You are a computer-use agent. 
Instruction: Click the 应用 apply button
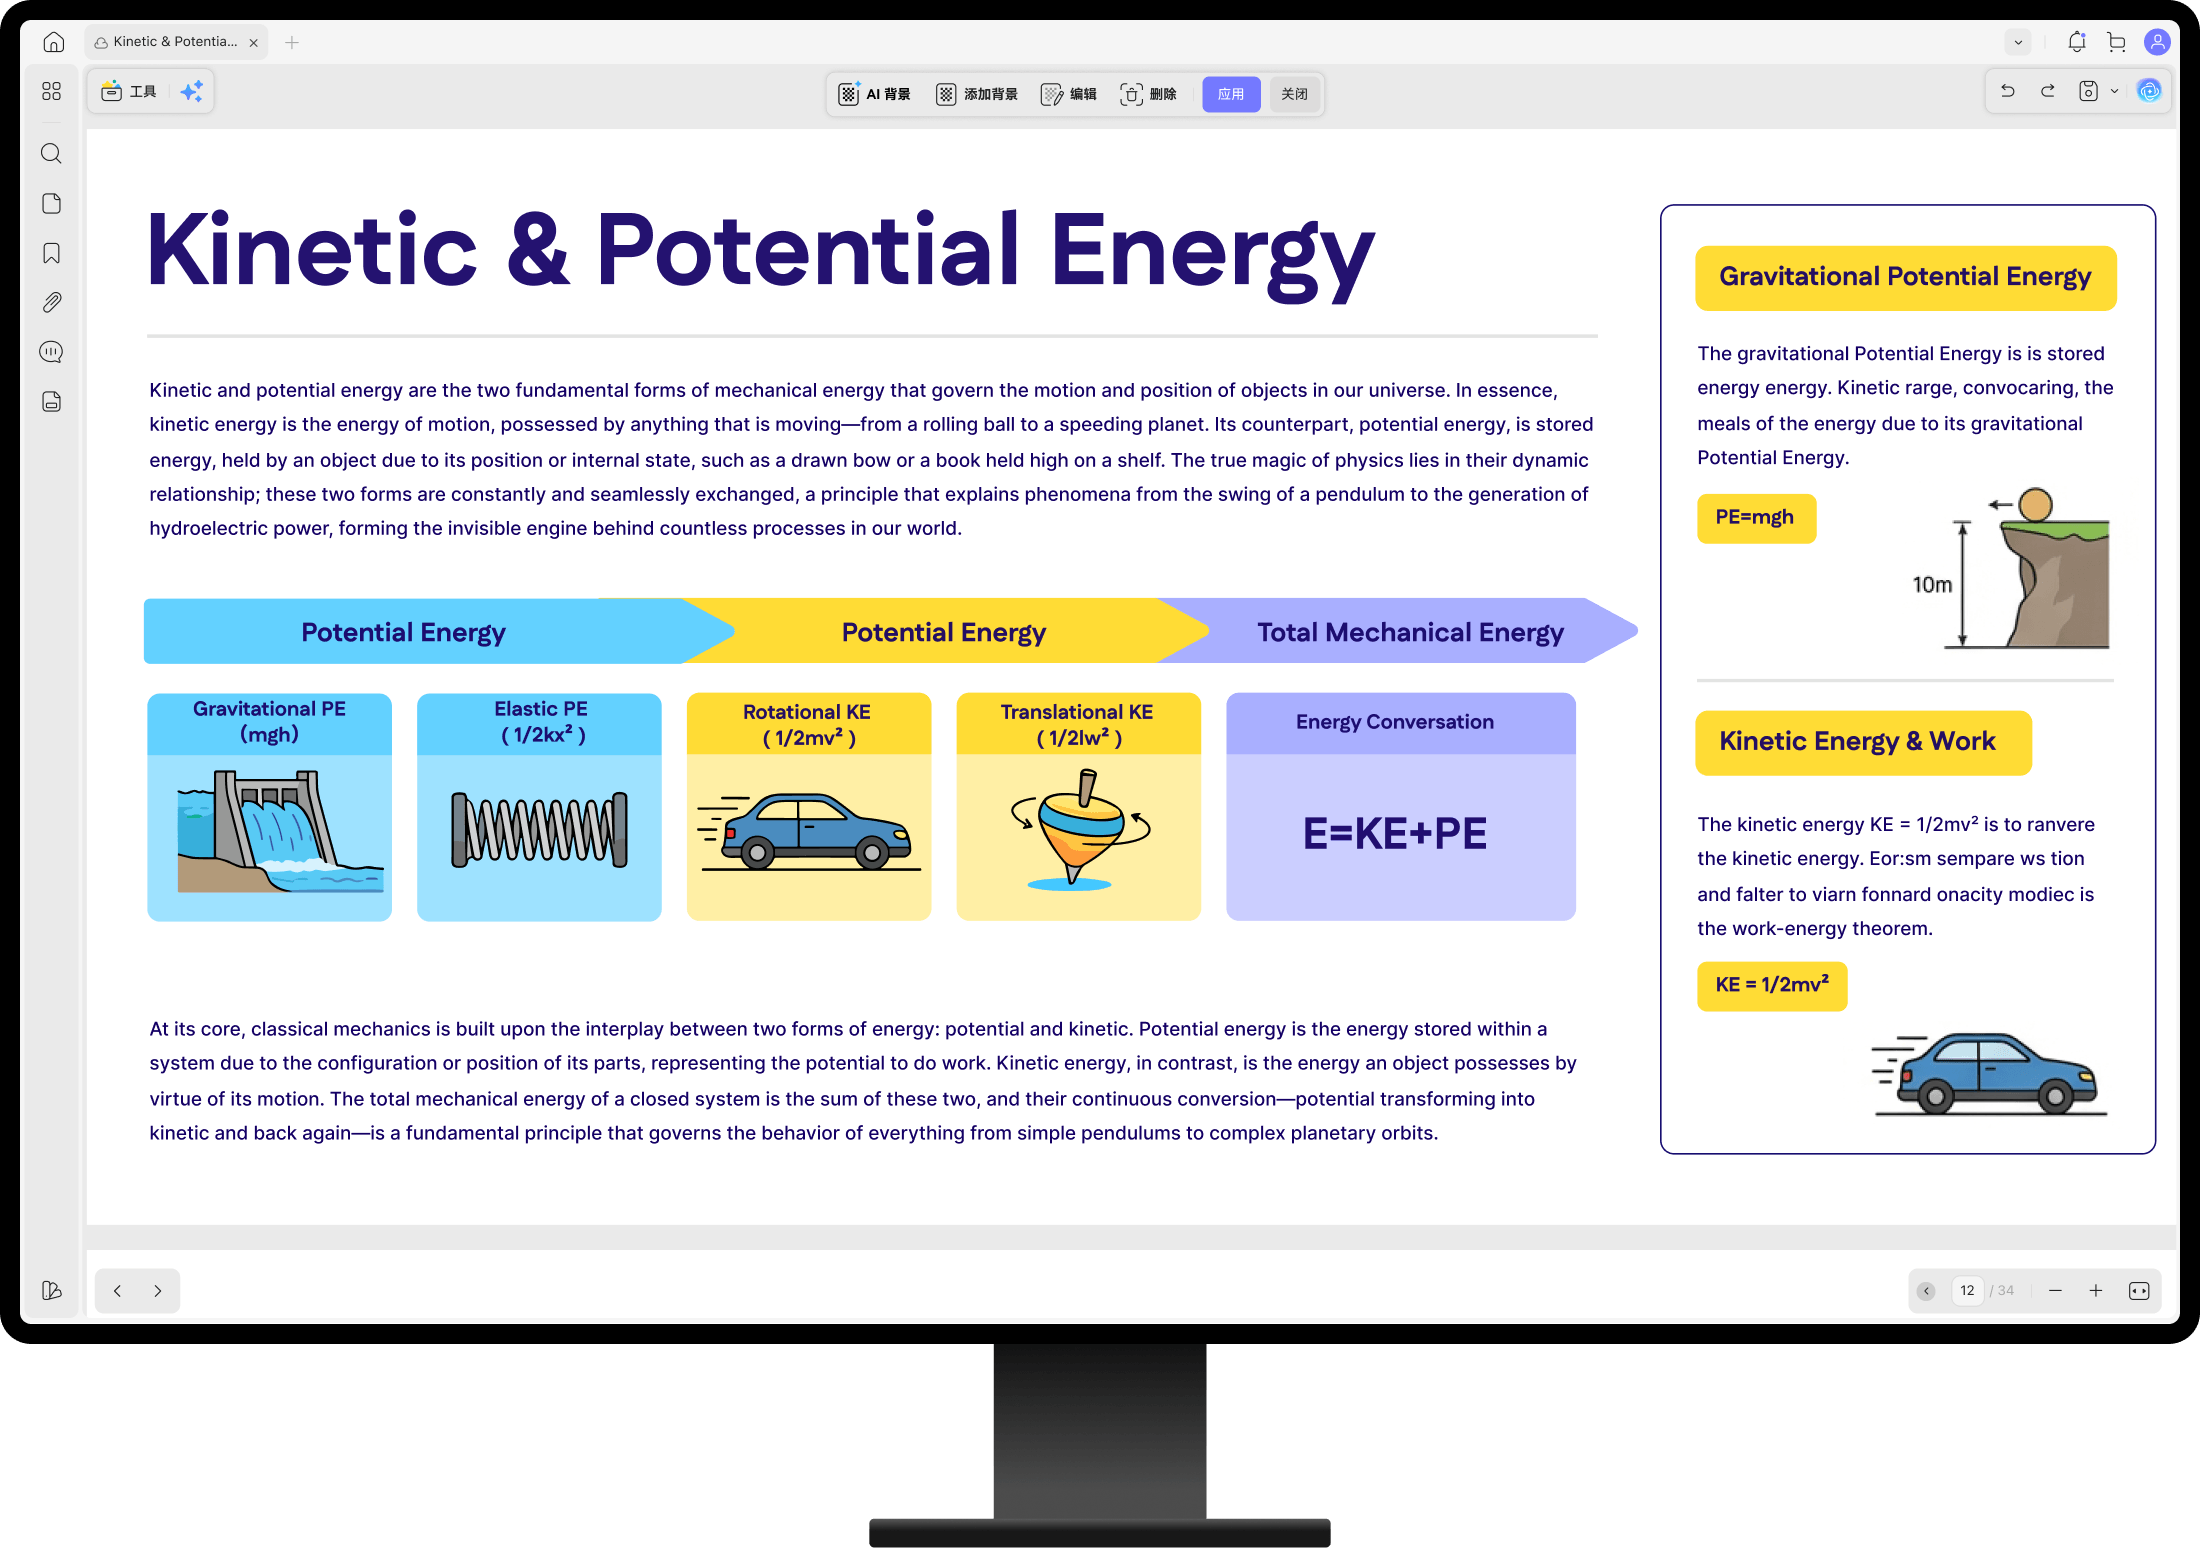[1231, 94]
